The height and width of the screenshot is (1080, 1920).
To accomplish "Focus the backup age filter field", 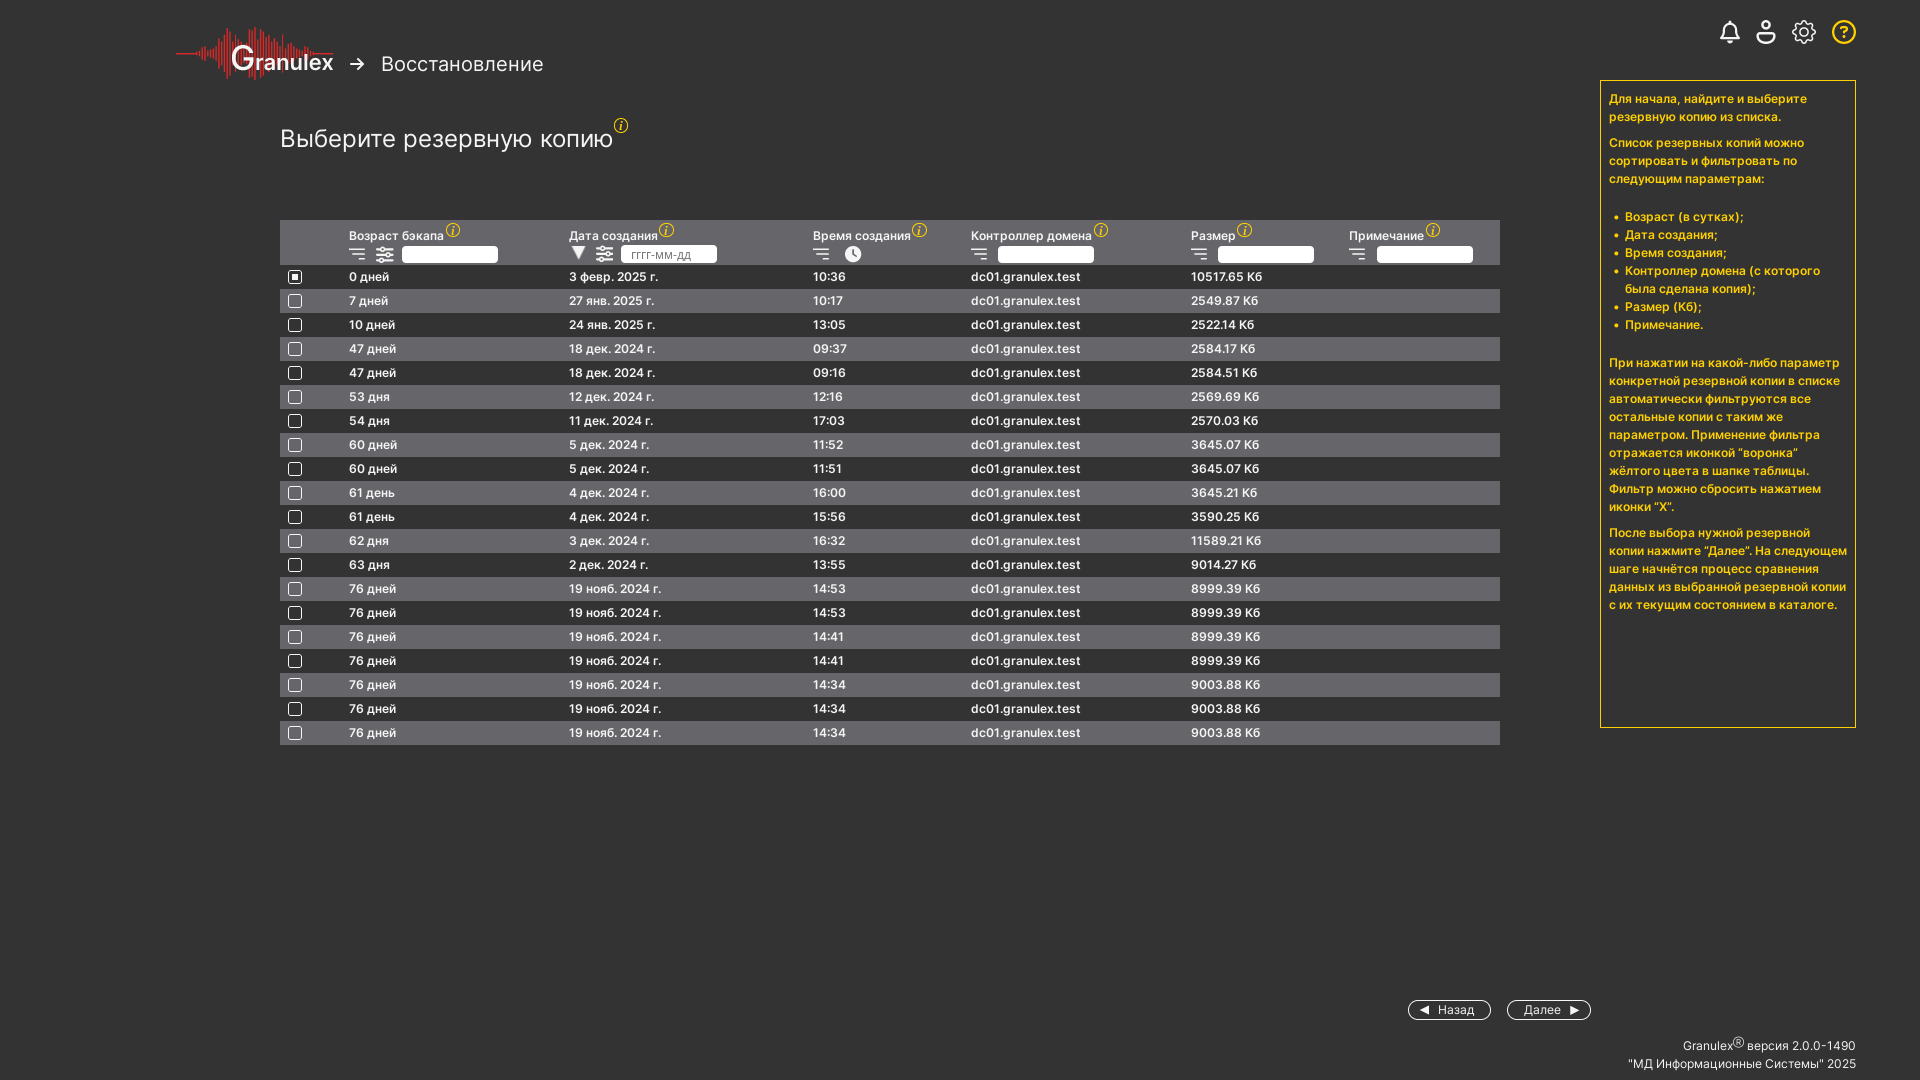I will [450, 254].
